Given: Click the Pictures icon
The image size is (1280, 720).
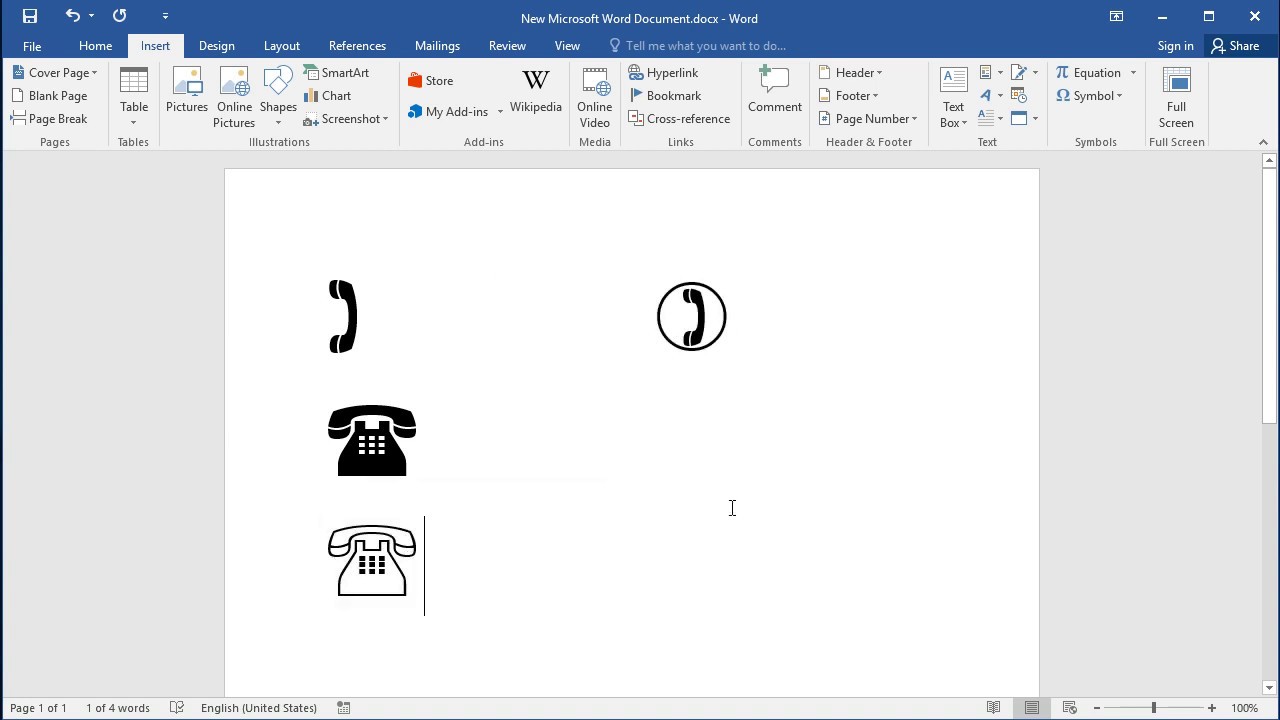Looking at the screenshot, I should 187,90.
